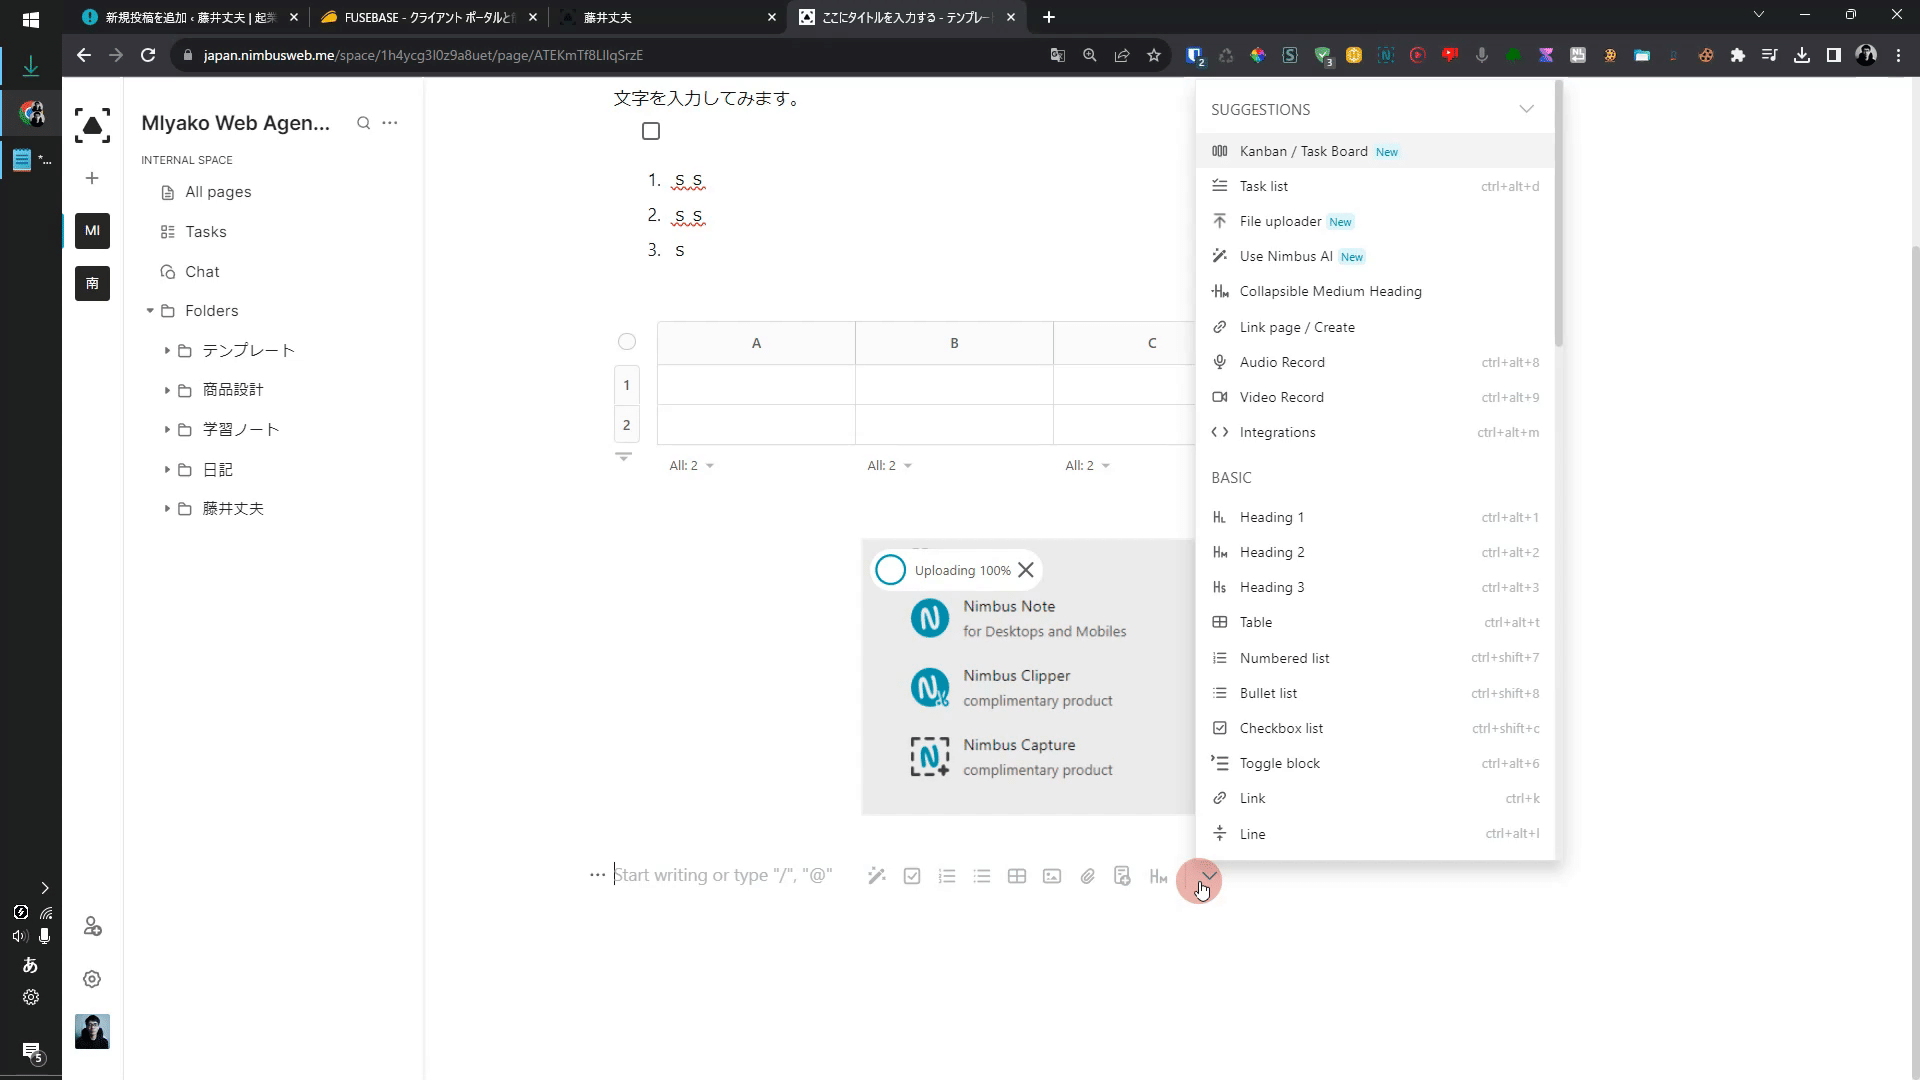Image resolution: width=1920 pixels, height=1080 pixels.
Task: Expand the テンプレート folder arrow
Action: tap(167, 351)
